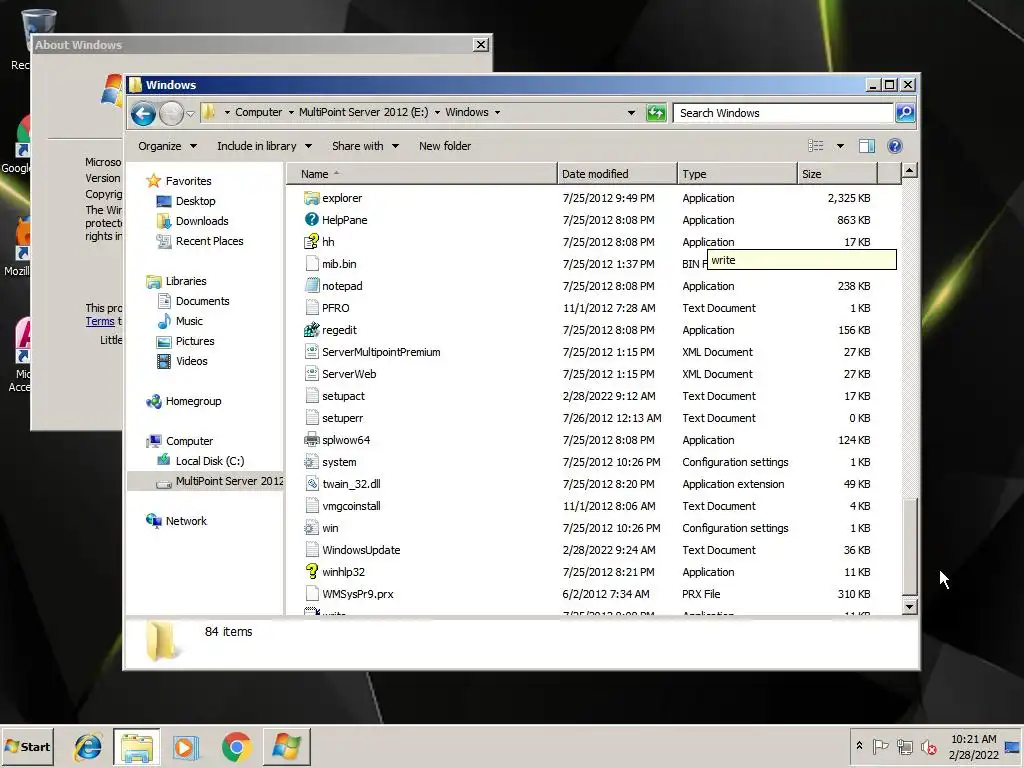
Task: Select the notepad application icon
Action: [x=312, y=286]
